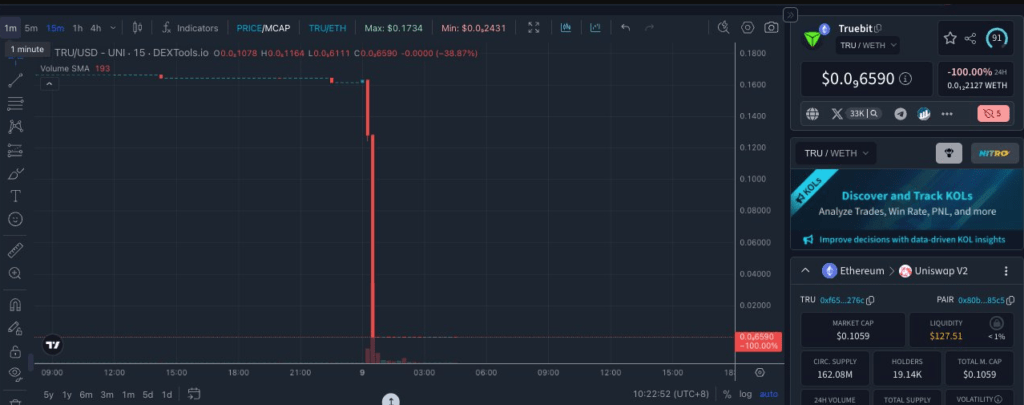Open the Truebit website globe icon

pos(812,114)
